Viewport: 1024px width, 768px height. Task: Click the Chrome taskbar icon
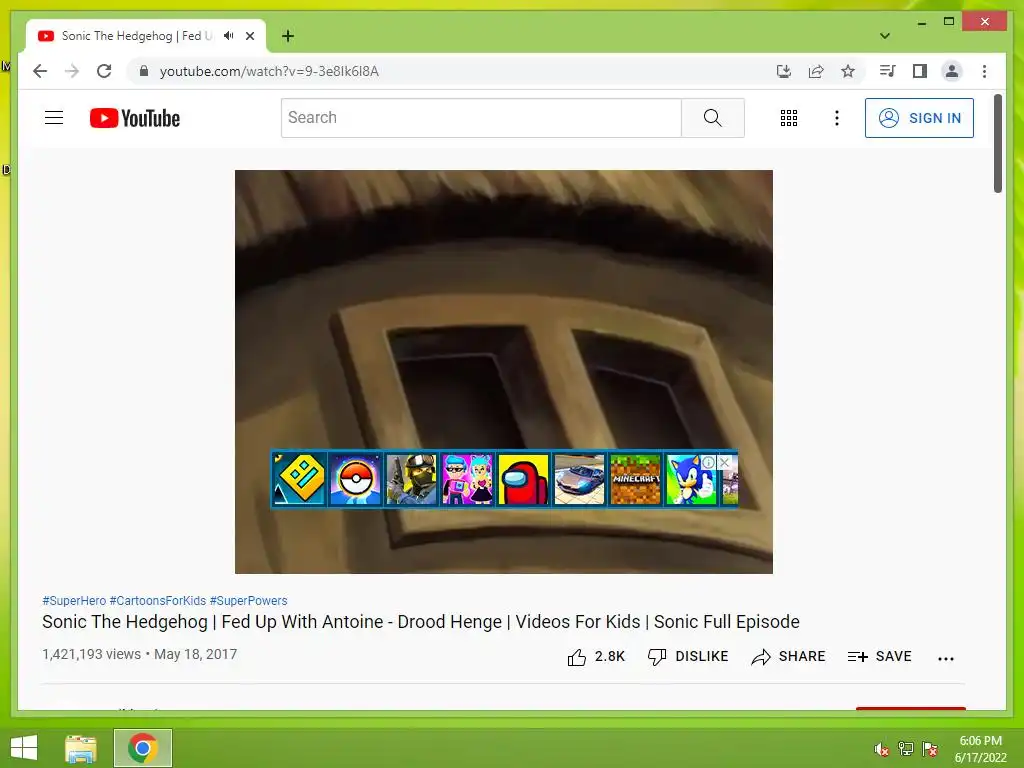[x=143, y=748]
